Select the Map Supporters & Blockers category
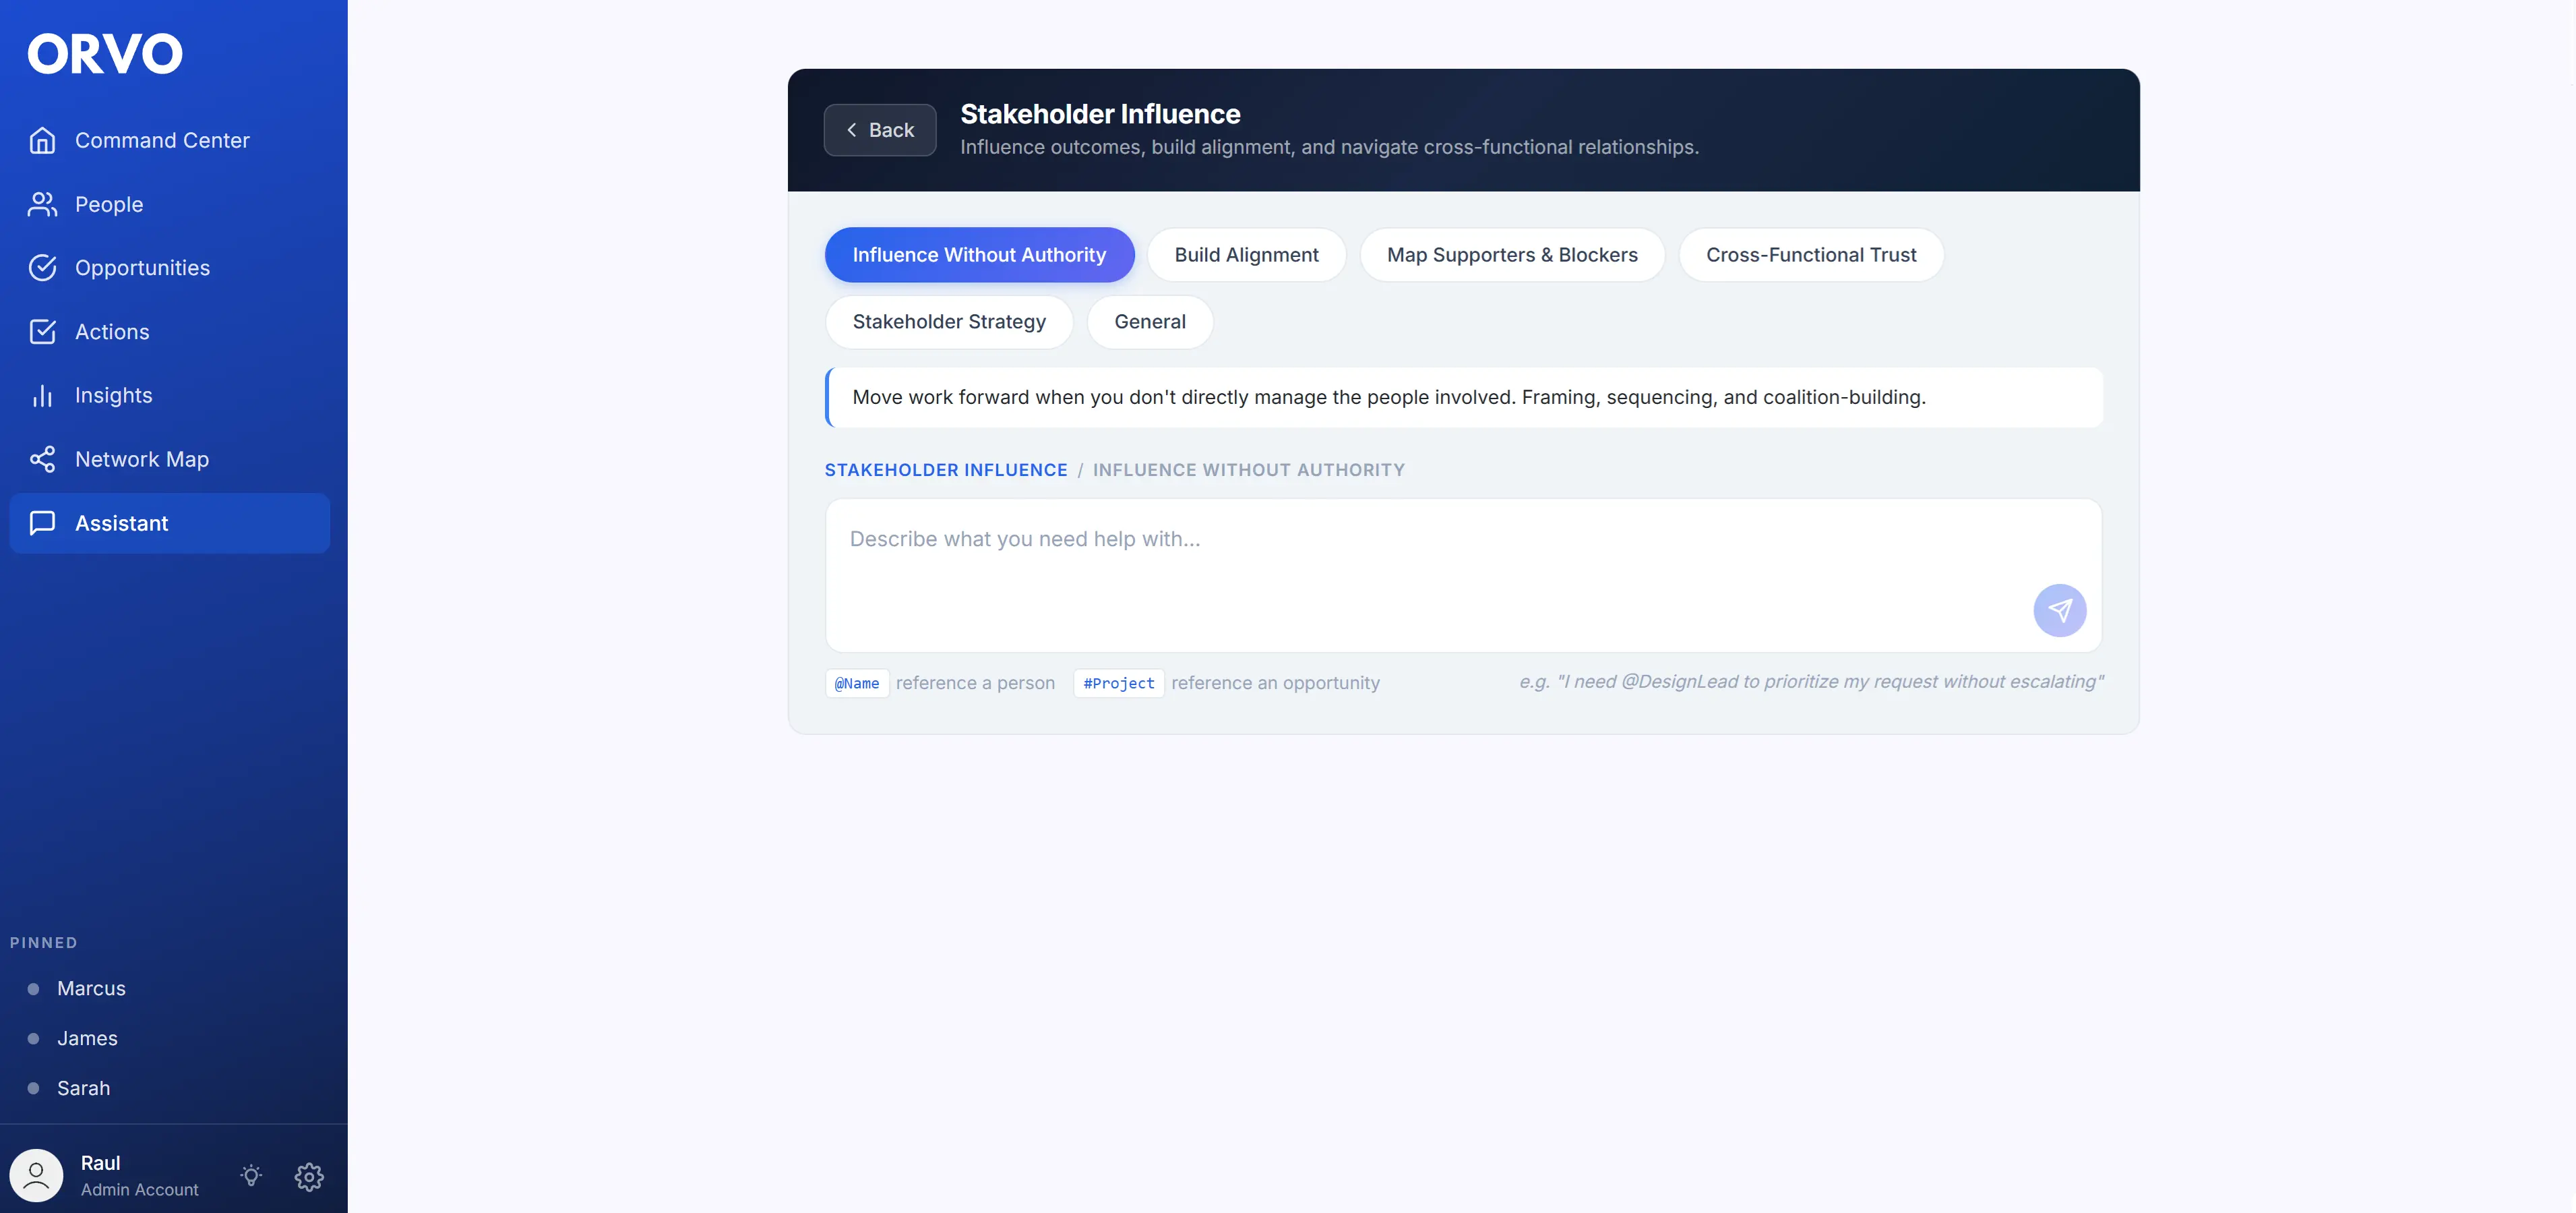 [x=1511, y=255]
